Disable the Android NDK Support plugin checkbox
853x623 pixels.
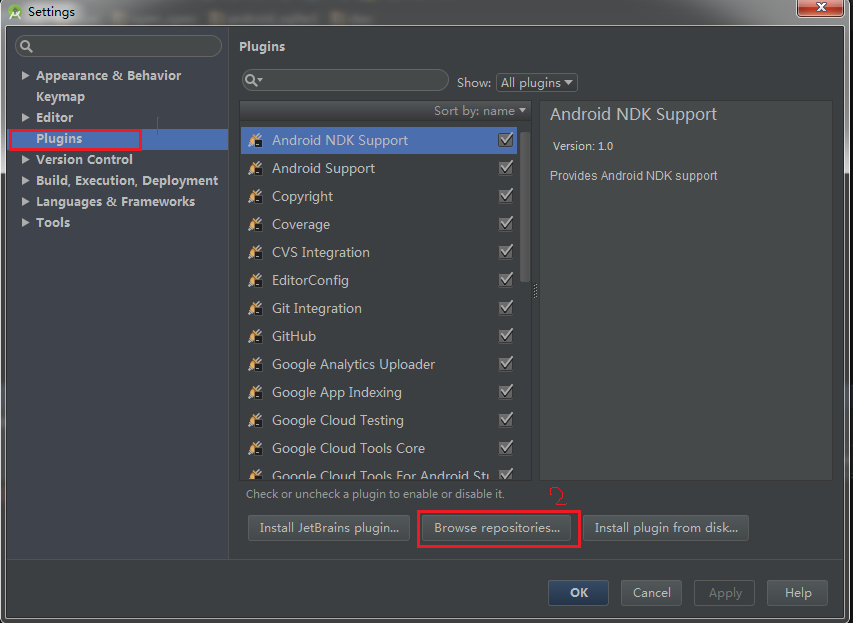tap(506, 140)
